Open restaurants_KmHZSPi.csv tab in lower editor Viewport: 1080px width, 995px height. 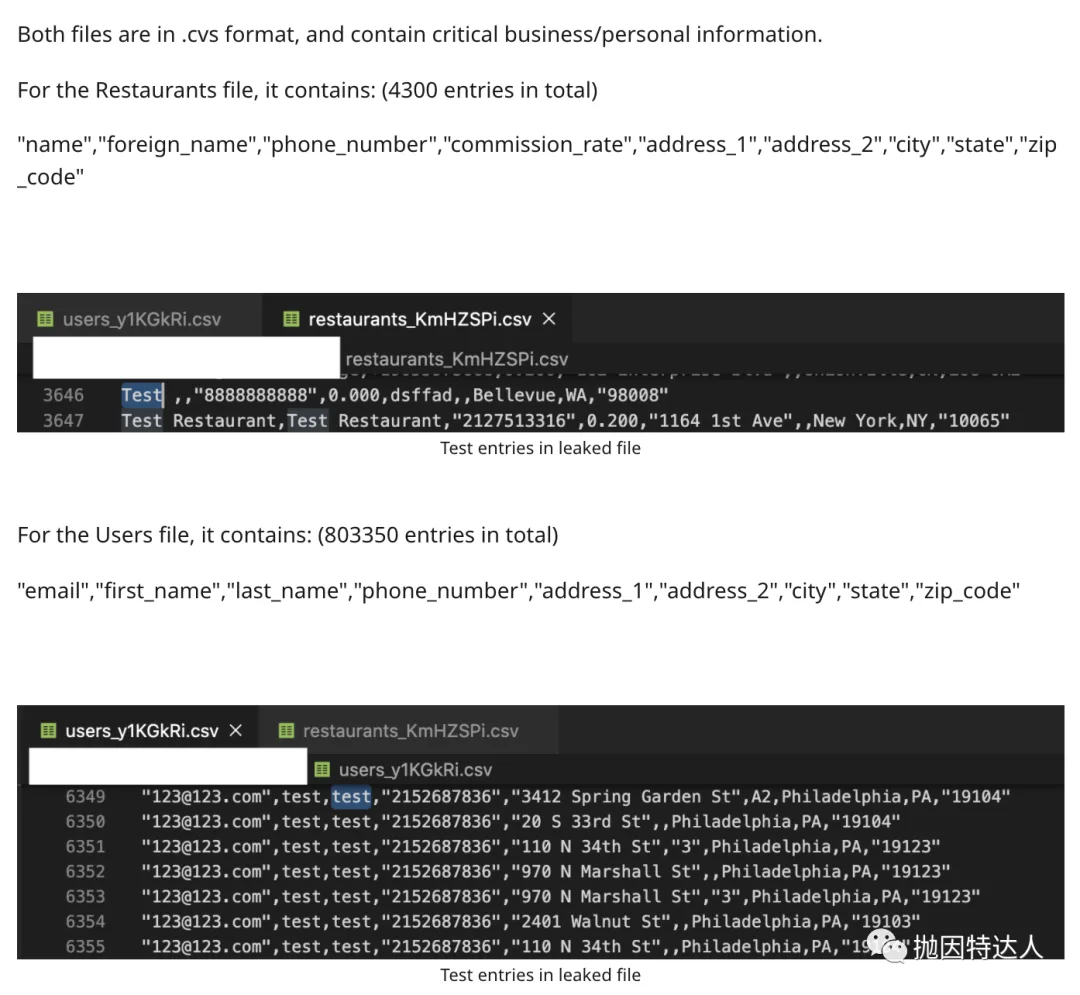pyautogui.click(x=411, y=731)
